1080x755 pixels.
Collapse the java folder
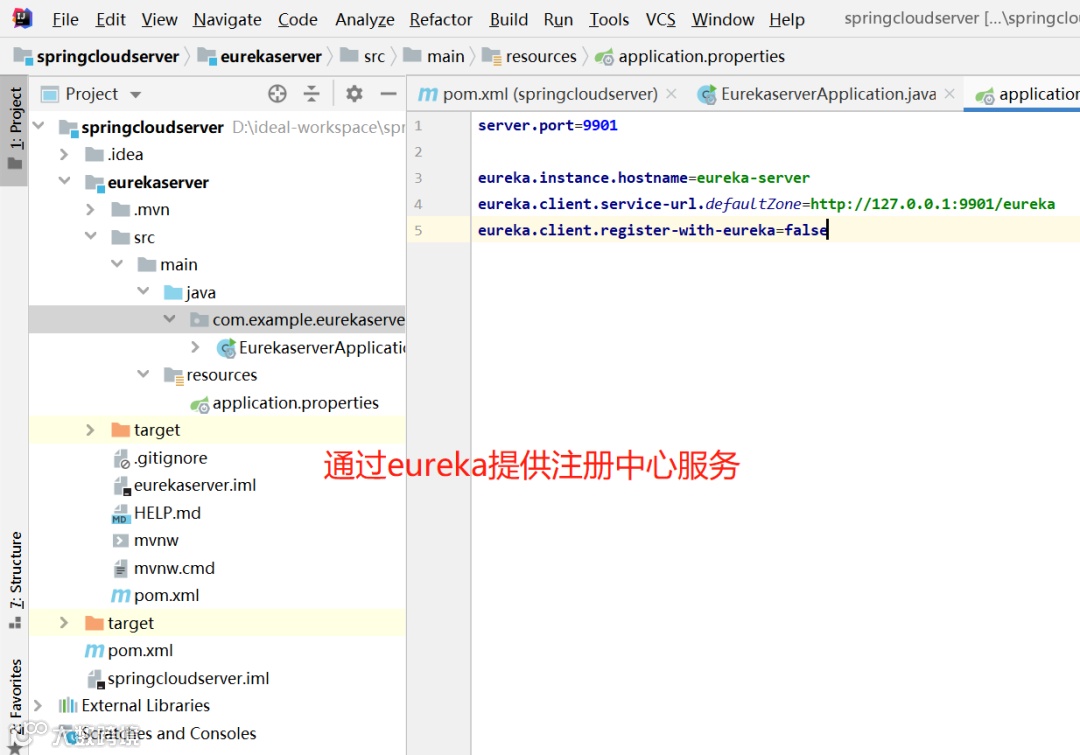[143, 291]
